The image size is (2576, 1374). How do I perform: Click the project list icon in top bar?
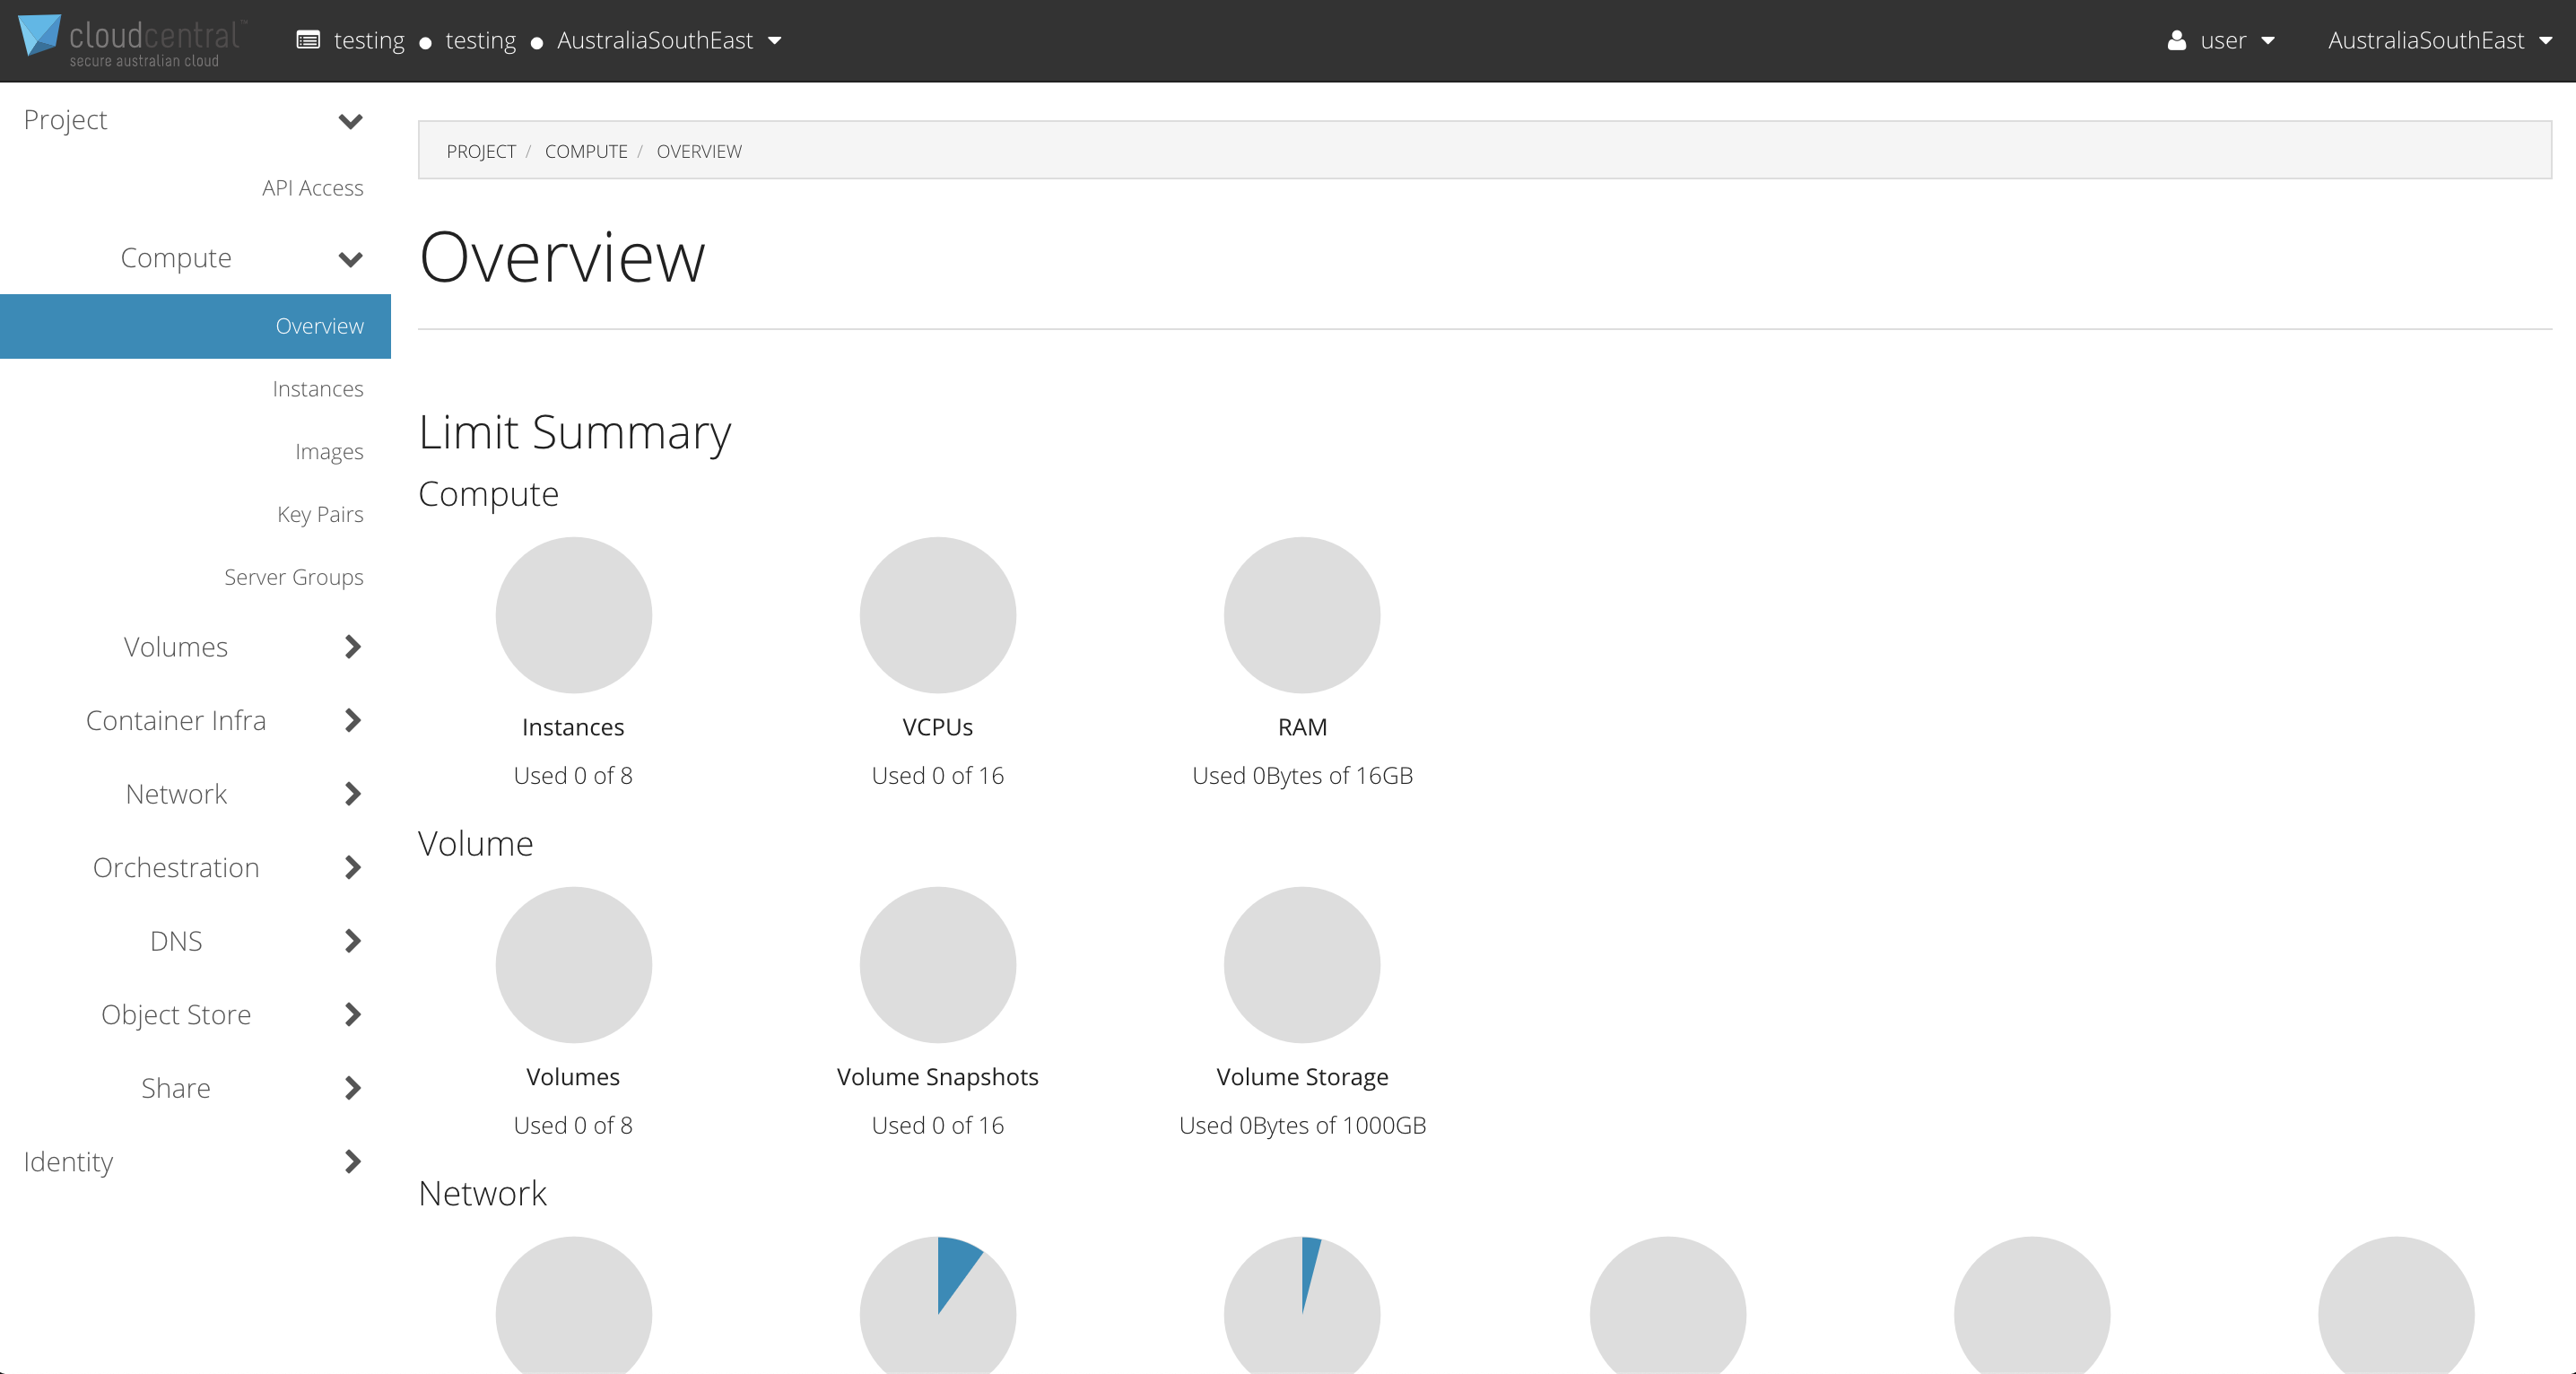pyautogui.click(x=307, y=40)
